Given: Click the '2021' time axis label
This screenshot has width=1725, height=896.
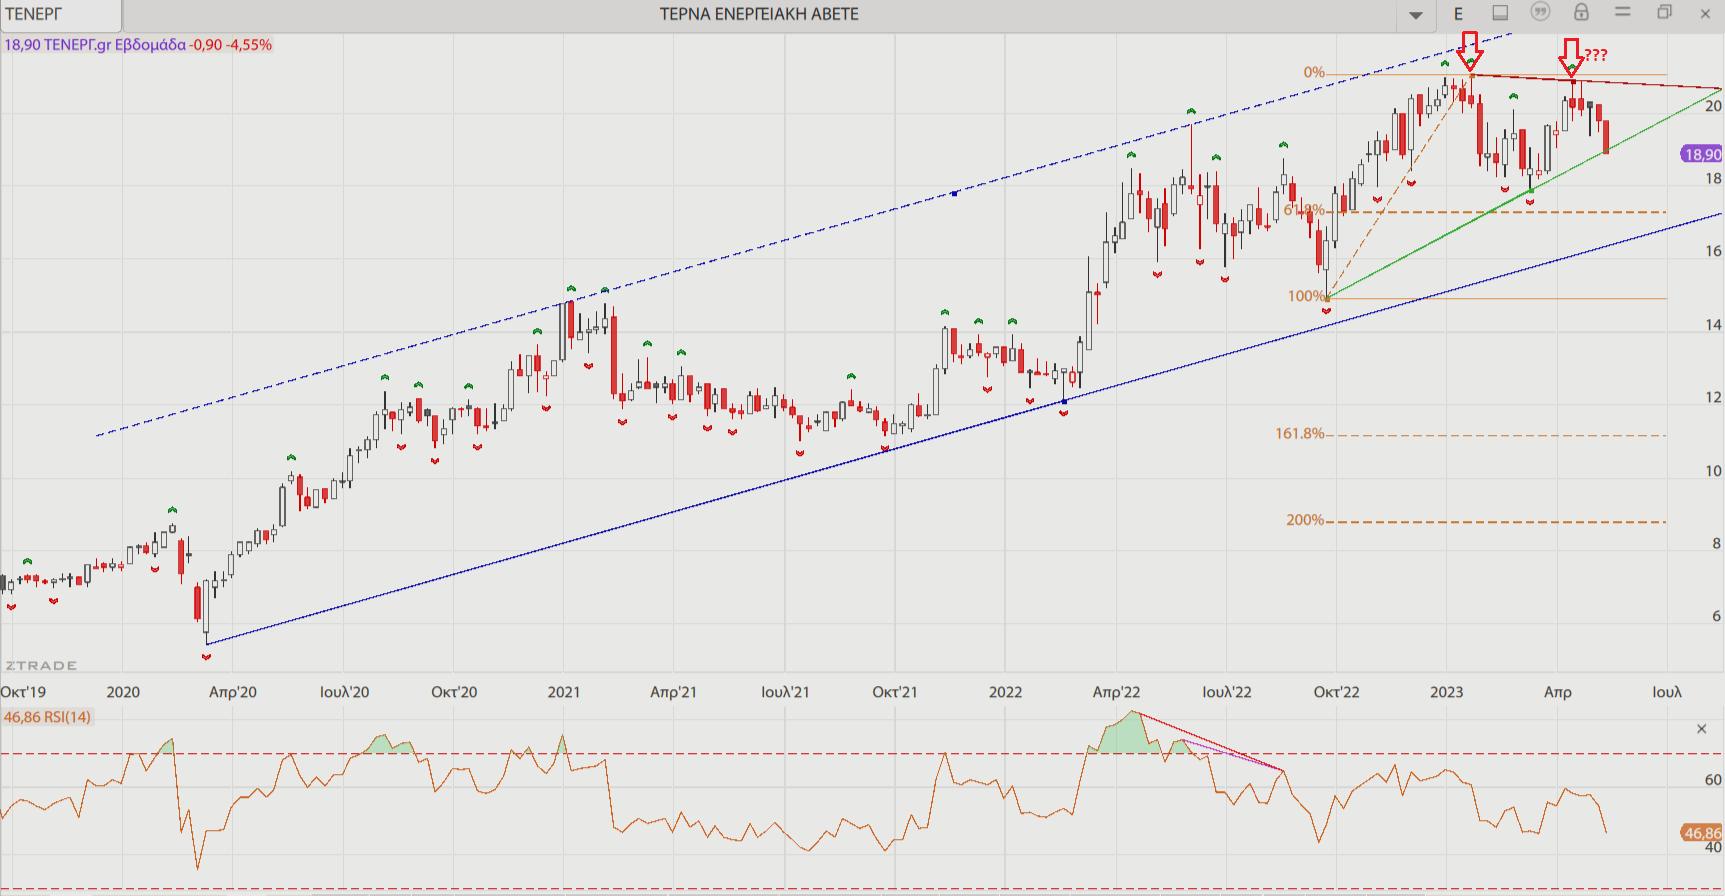Looking at the screenshot, I should pos(564,692).
